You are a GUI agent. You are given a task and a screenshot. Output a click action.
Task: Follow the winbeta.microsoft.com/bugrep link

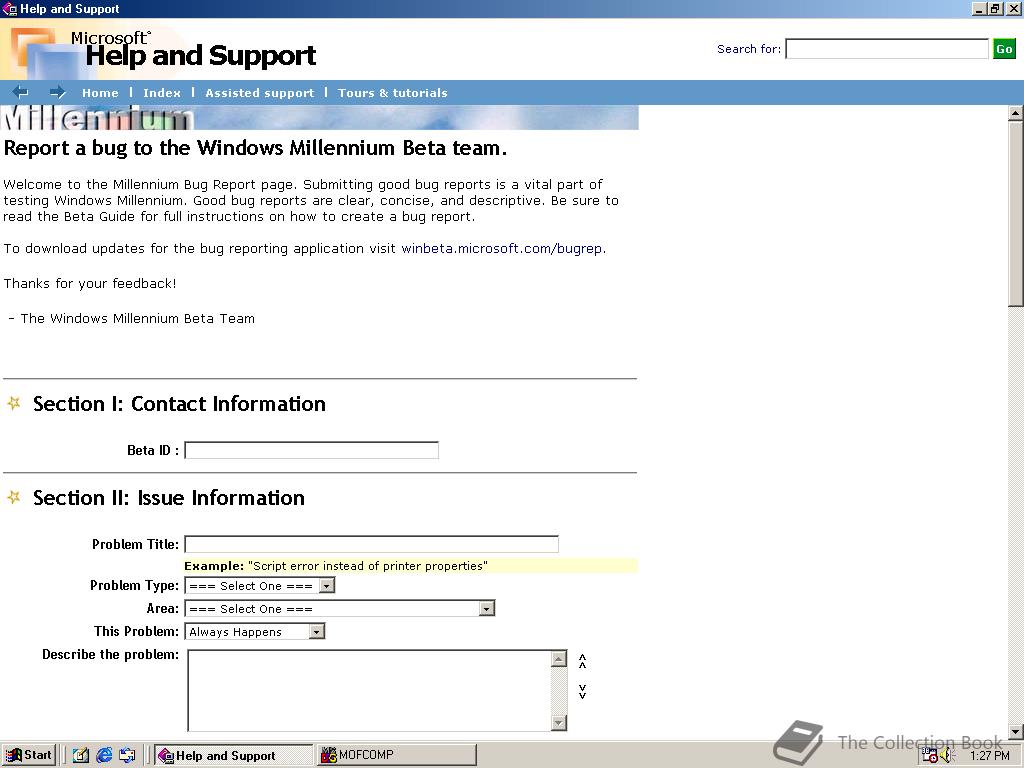tap(502, 249)
